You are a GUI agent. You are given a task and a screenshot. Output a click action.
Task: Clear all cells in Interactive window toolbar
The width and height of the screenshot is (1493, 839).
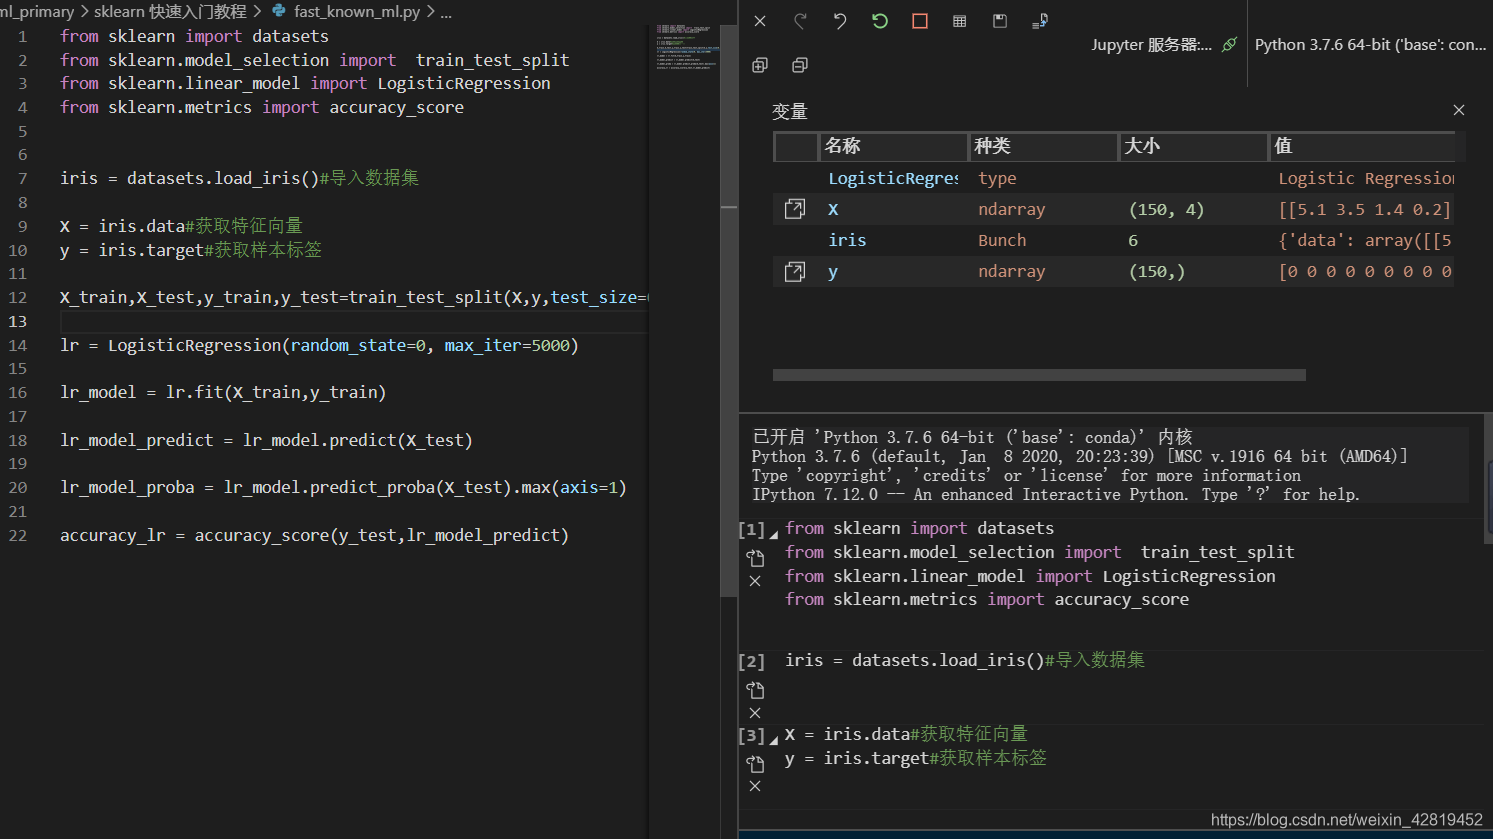tap(760, 21)
